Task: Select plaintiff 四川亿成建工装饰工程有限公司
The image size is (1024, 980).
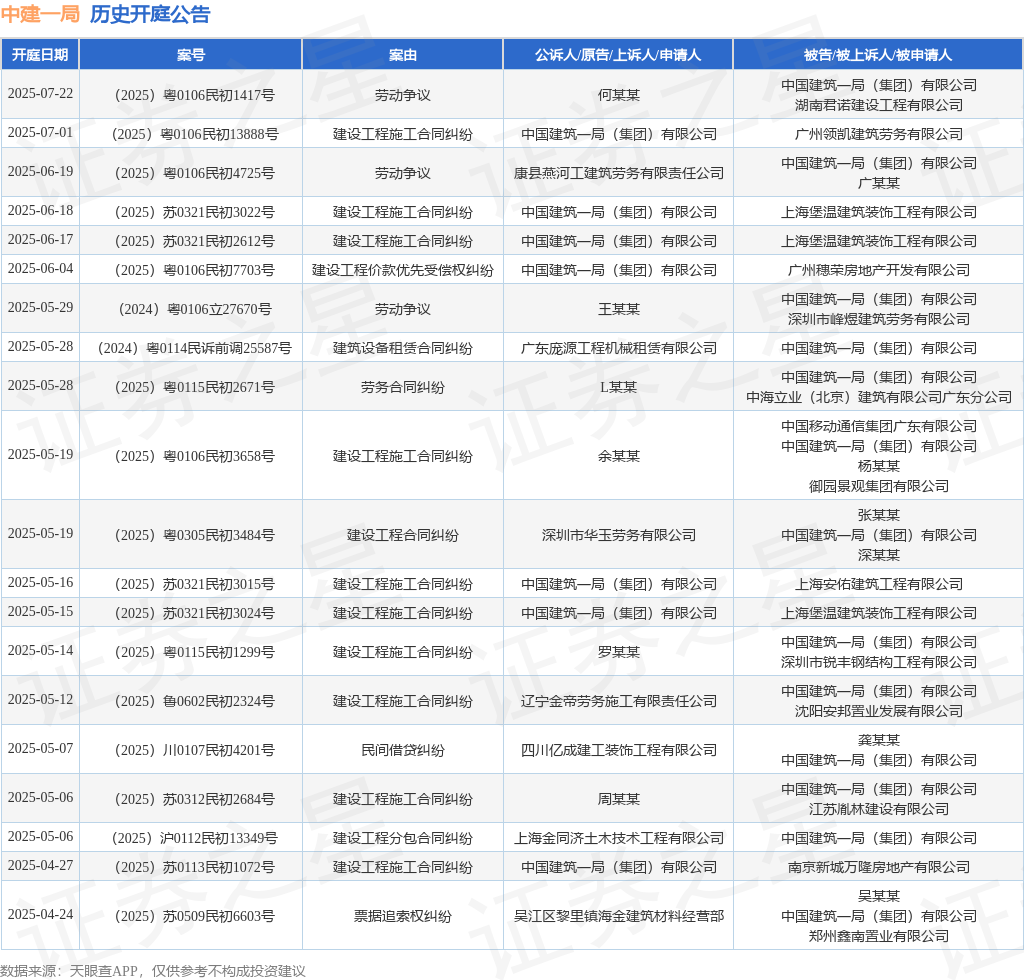Action: click(618, 750)
